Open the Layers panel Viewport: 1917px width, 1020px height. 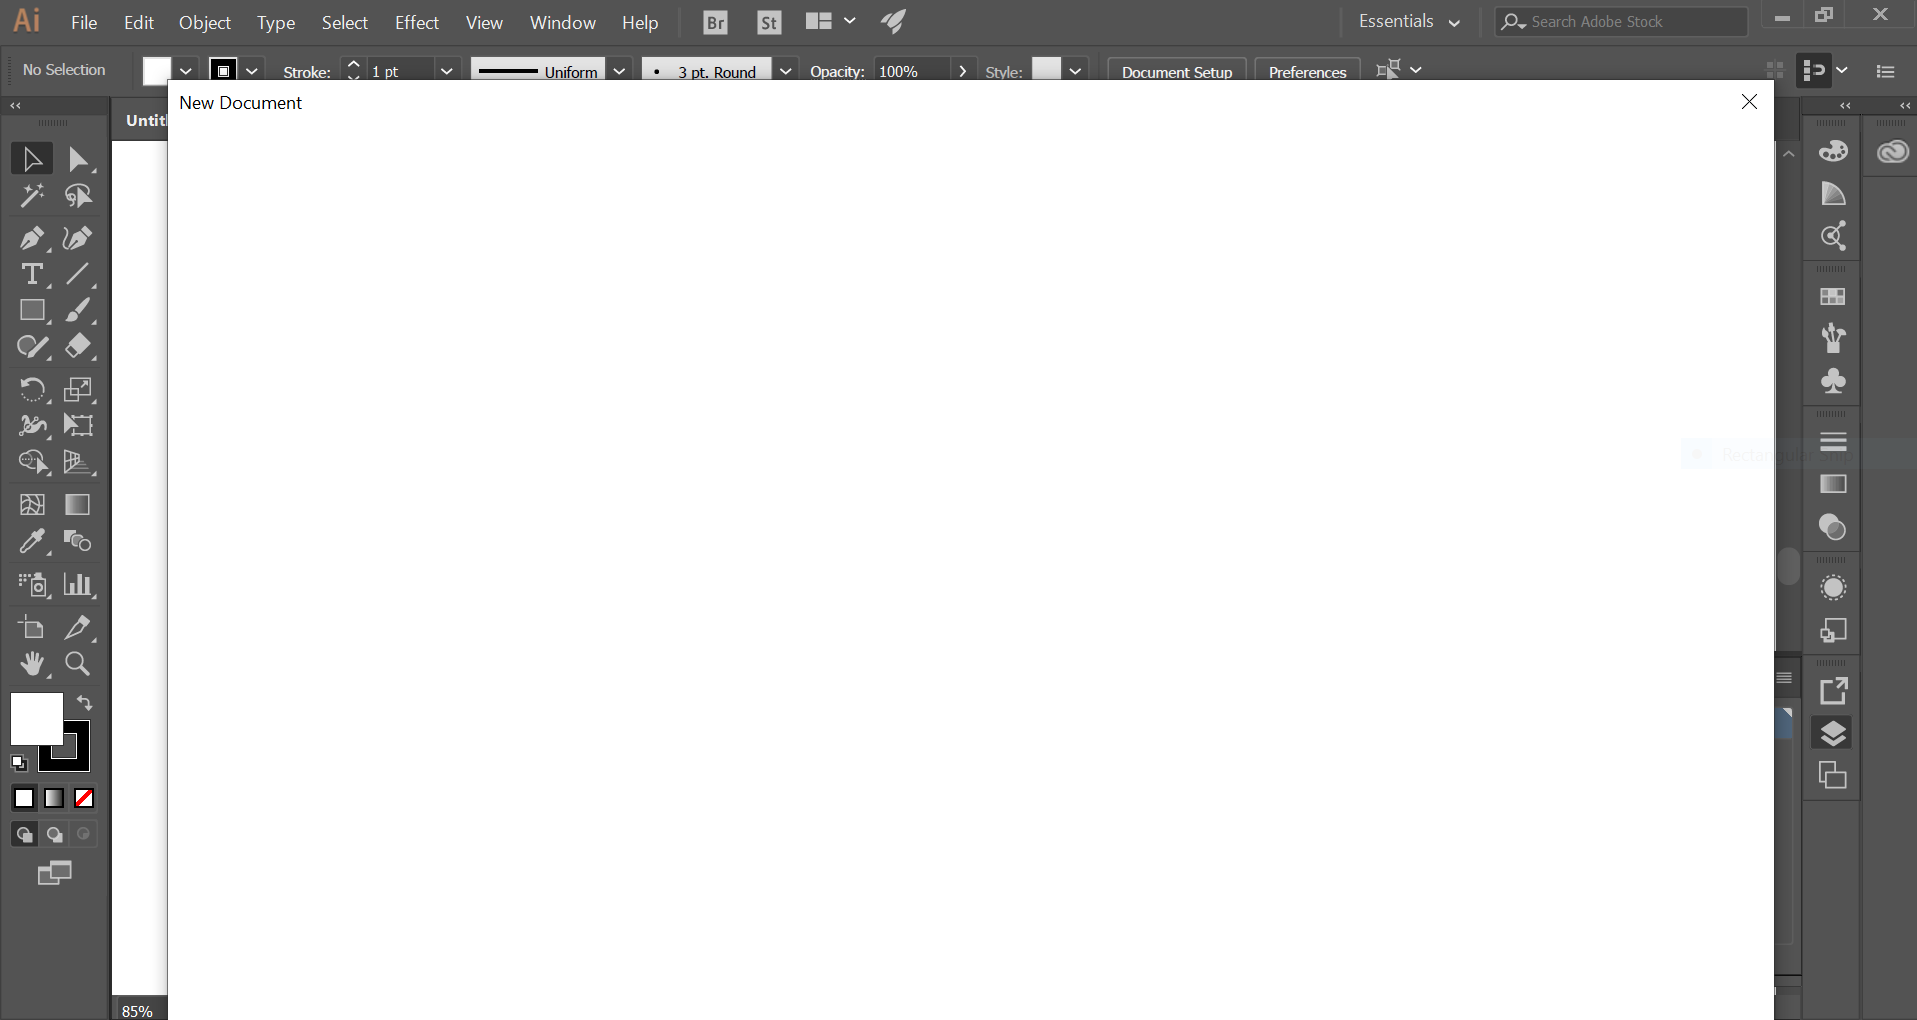pyautogui.click(x=1833, y=733)
